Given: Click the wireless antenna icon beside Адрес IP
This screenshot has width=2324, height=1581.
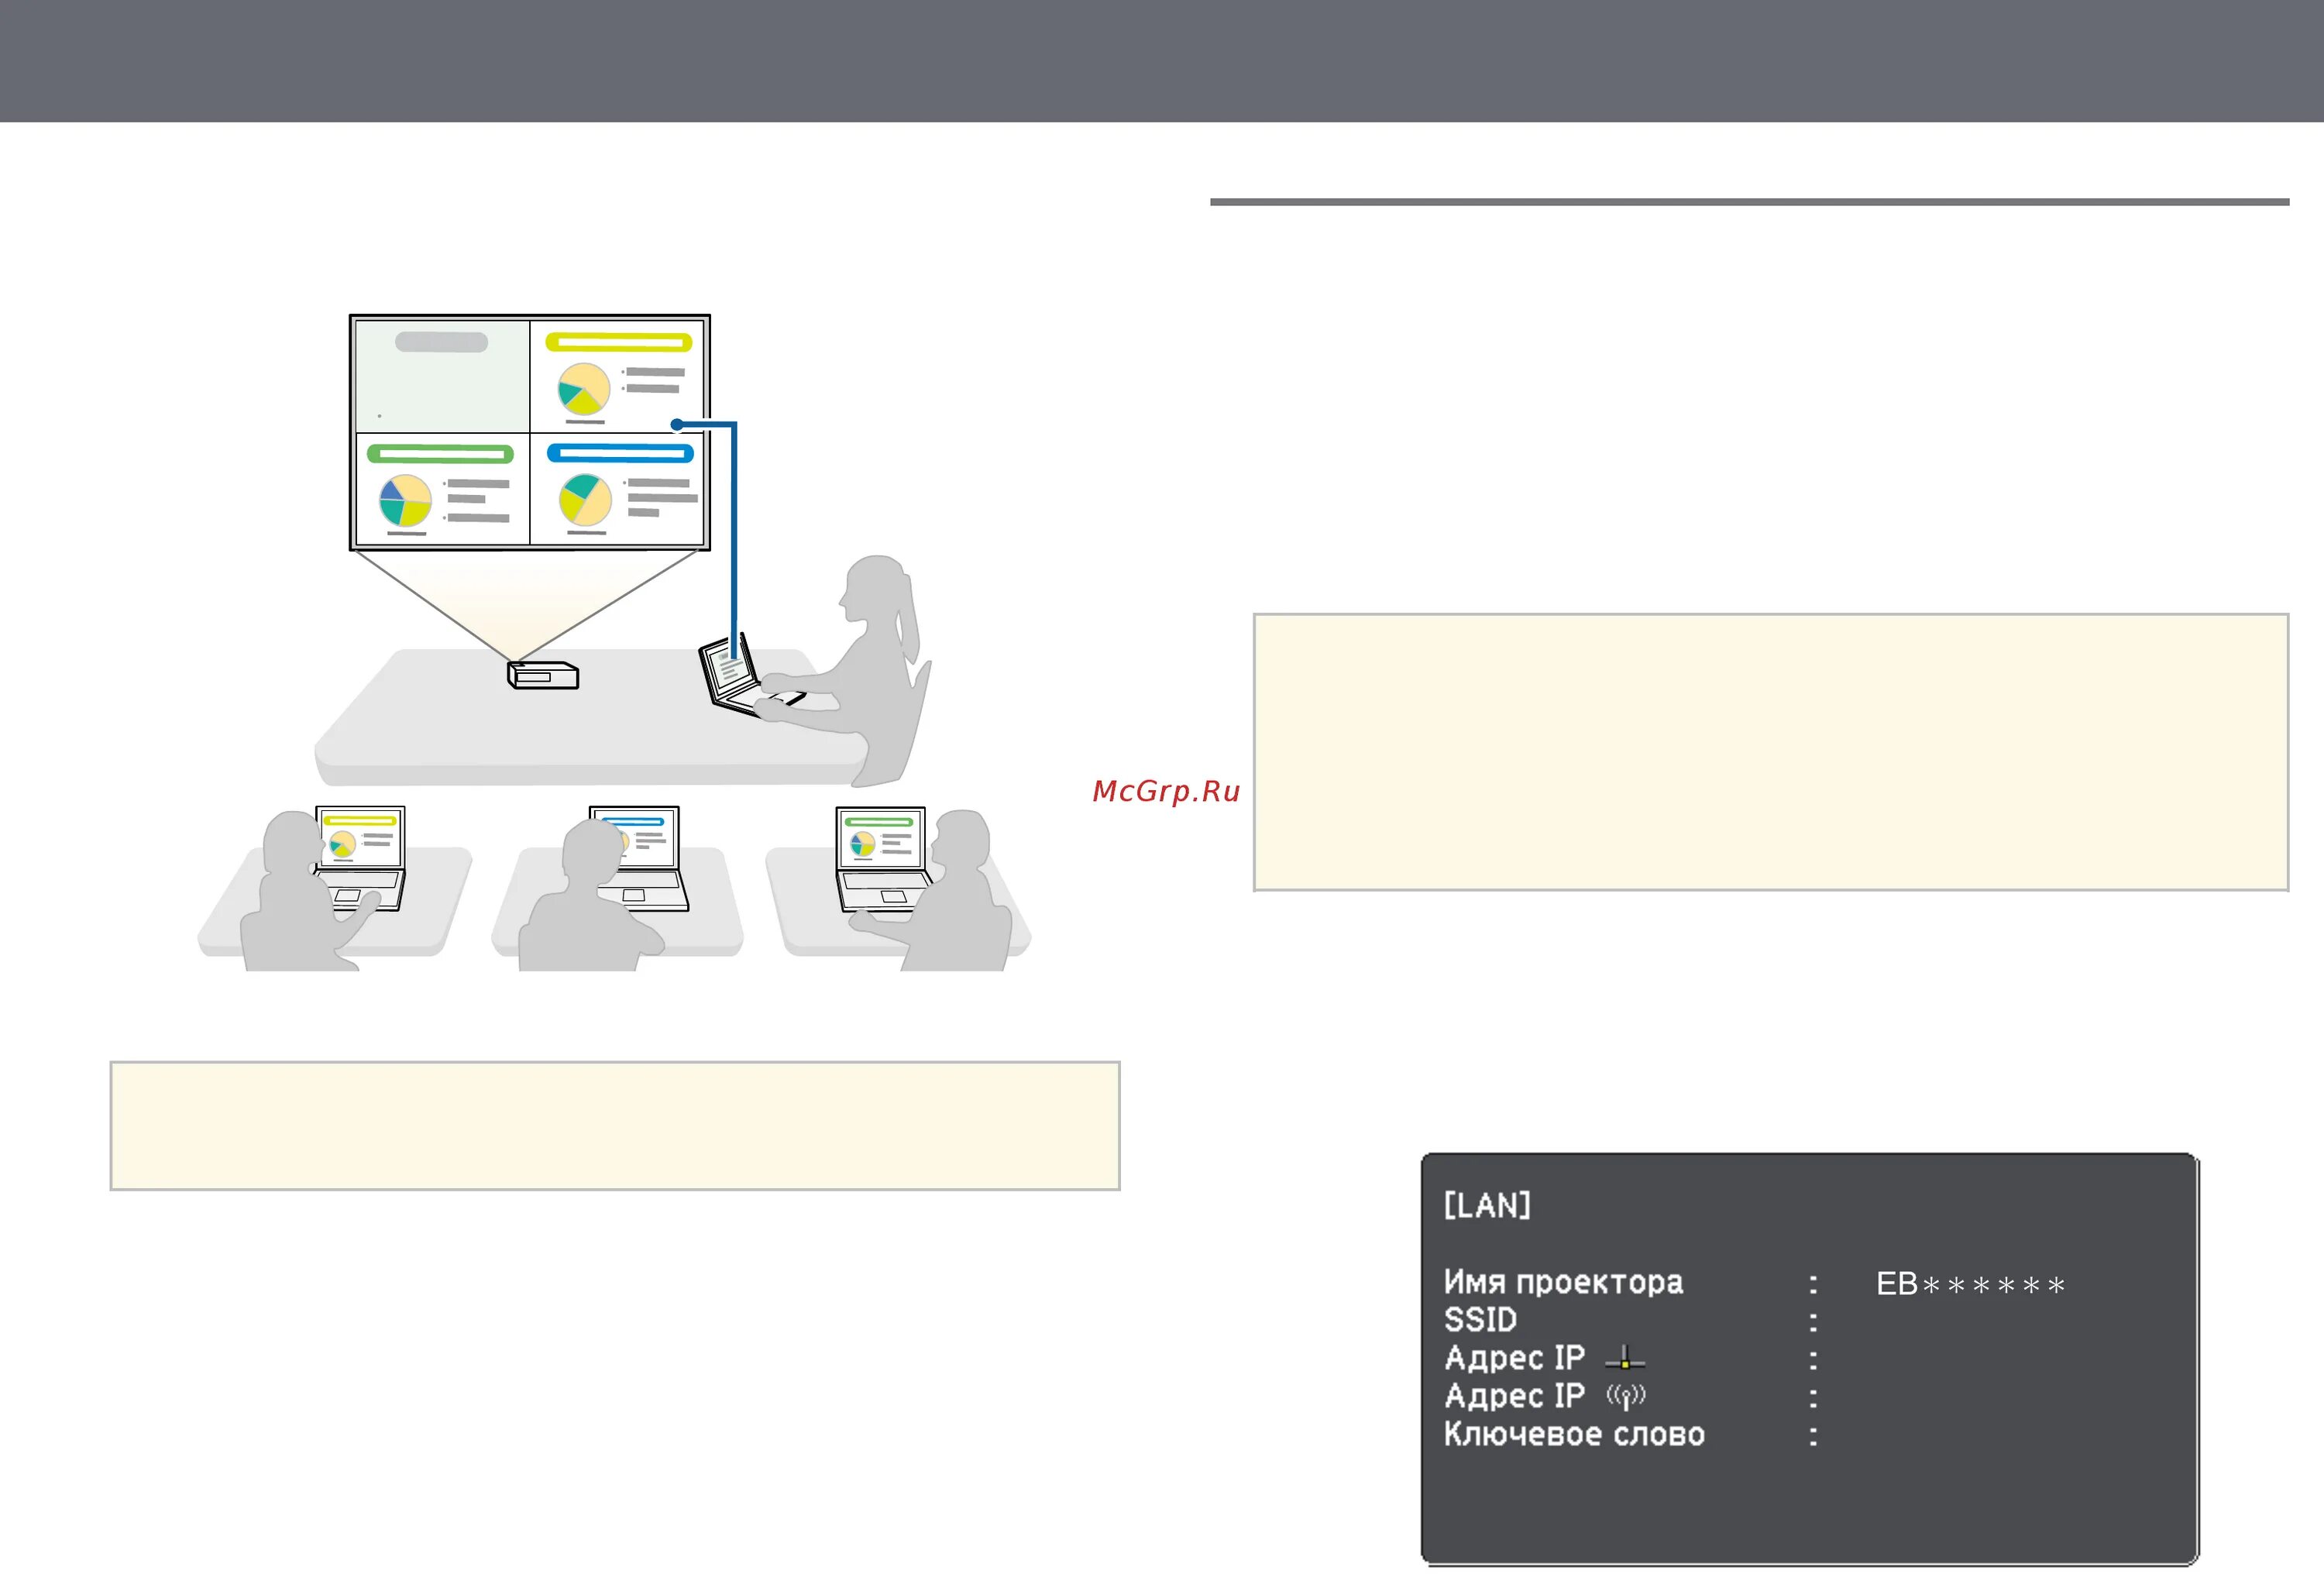Looking at the screenshot, I should tap(1625, 1396).
